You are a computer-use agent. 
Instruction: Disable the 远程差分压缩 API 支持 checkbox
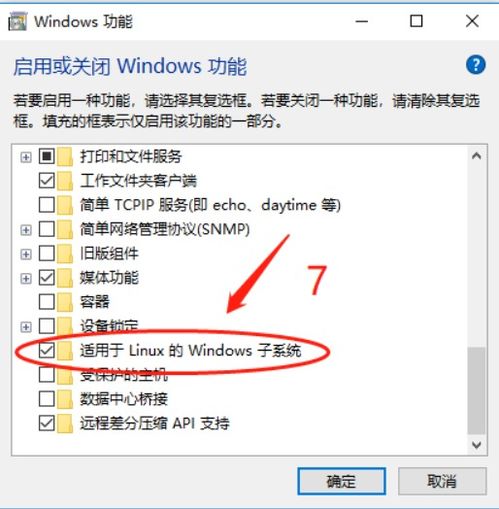coord(47,423)
